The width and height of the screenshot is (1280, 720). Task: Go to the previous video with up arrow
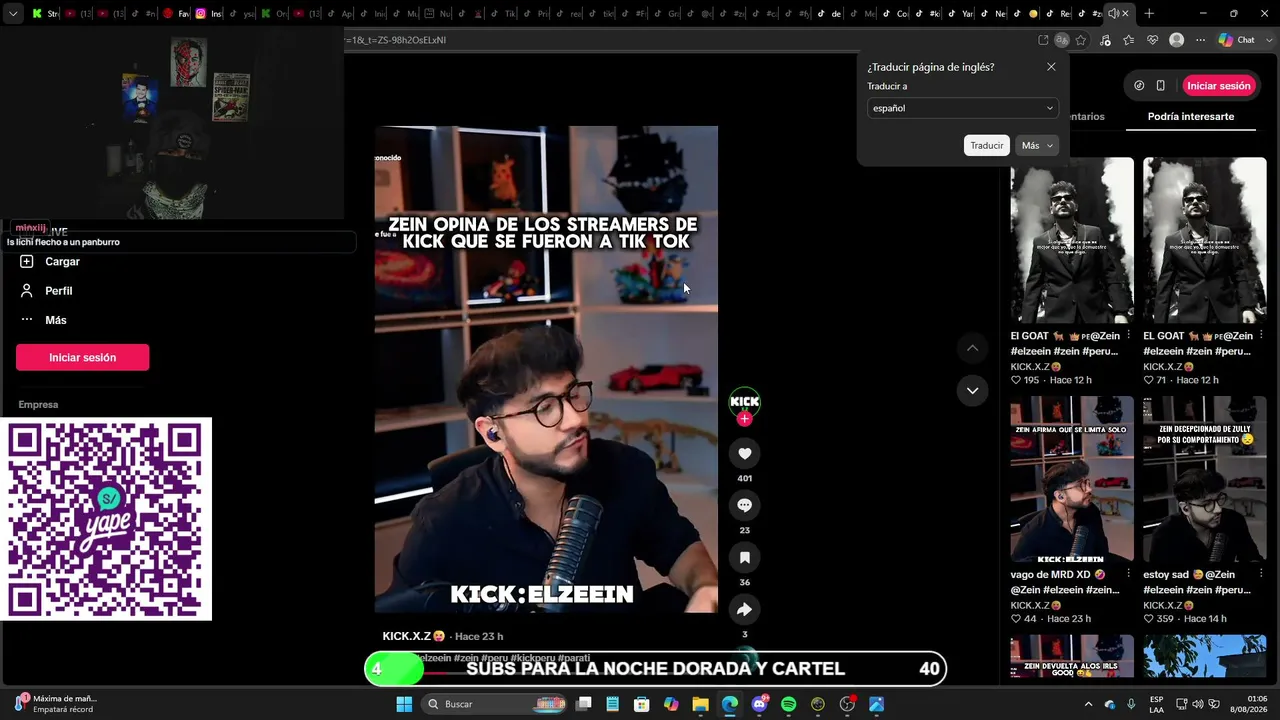click(972, 348)
